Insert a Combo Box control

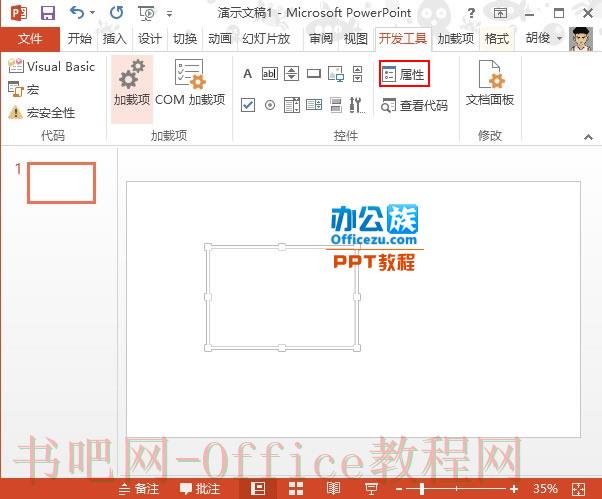point(314,104)
